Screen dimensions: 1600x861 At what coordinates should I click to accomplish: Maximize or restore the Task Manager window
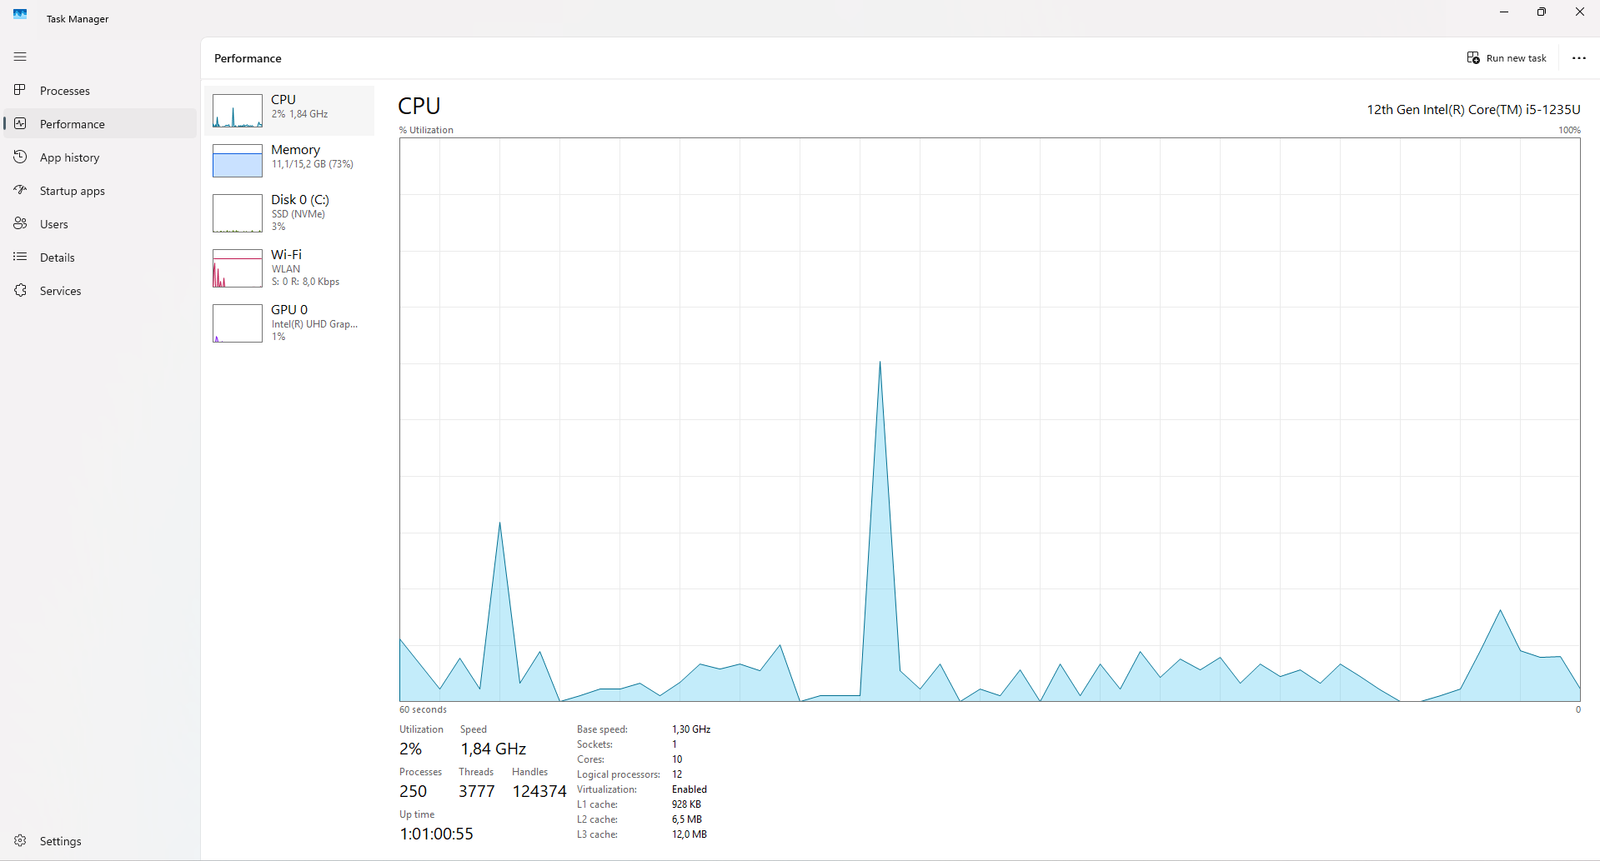point(1541,12)
